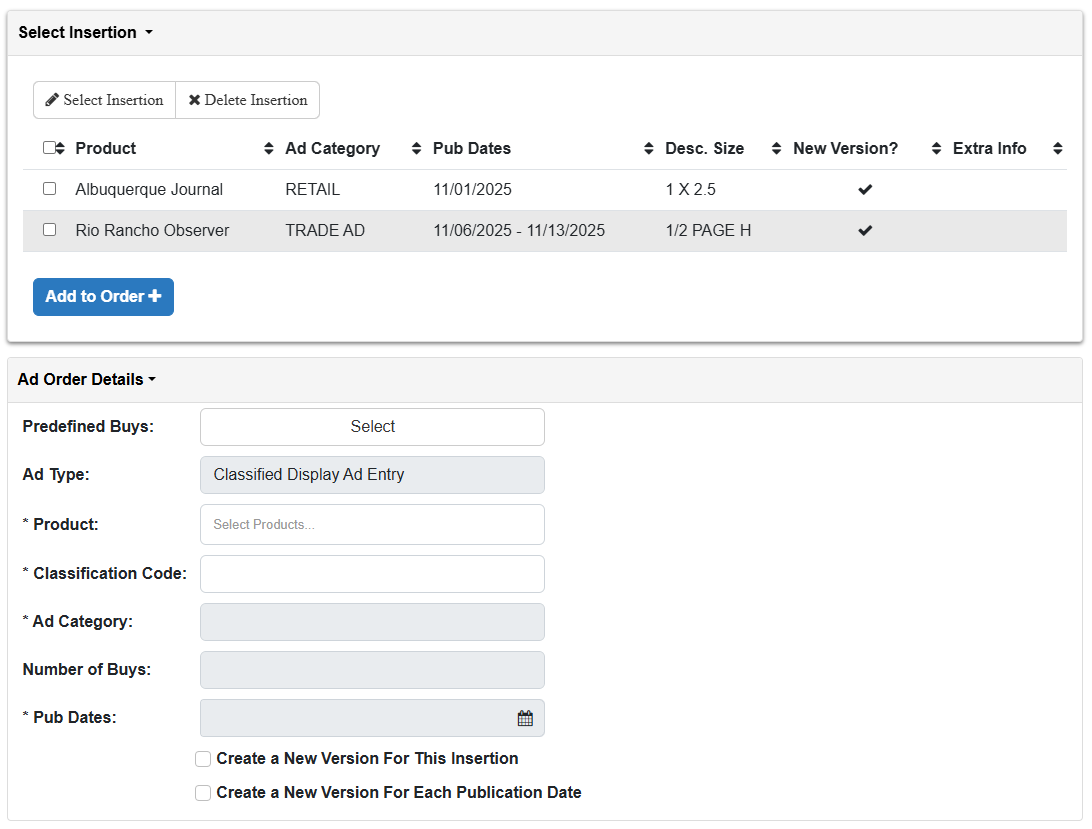Click the Ad Category input field
Image resolution: width=1092 pixels, height=829 pixels.
point(372,622)
